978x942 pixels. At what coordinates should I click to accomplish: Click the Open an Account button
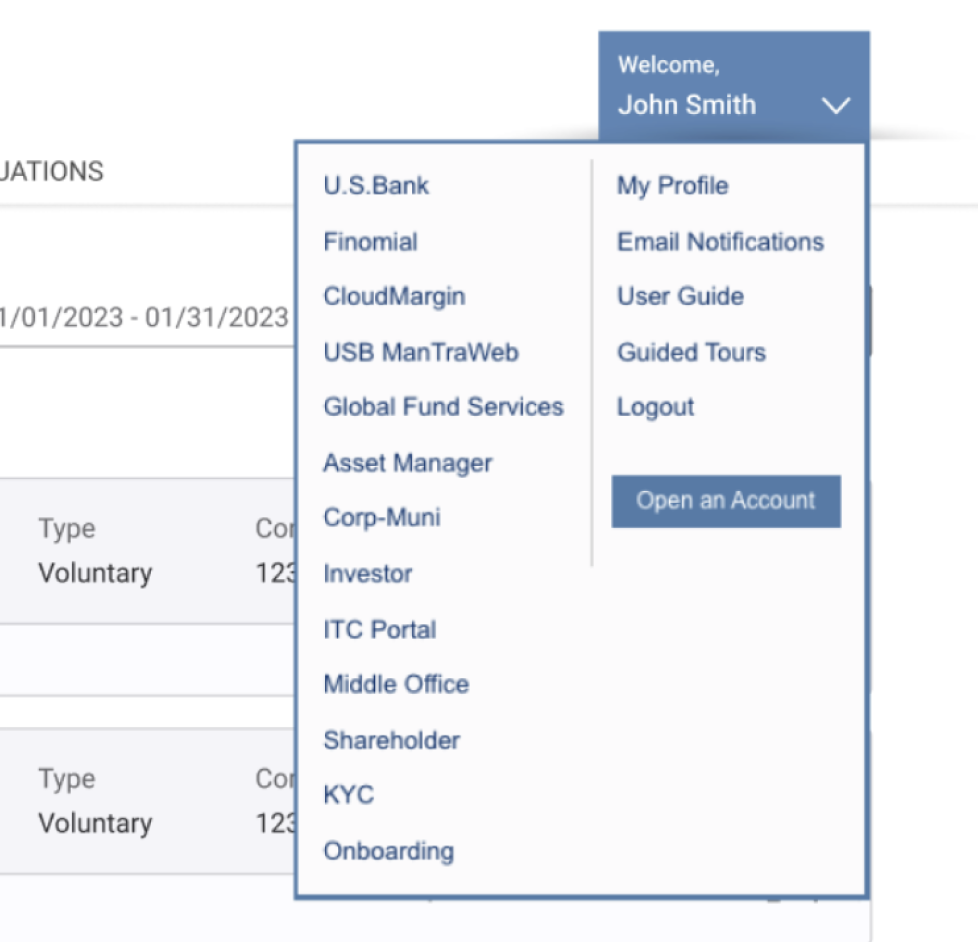(x=726, y=502)
